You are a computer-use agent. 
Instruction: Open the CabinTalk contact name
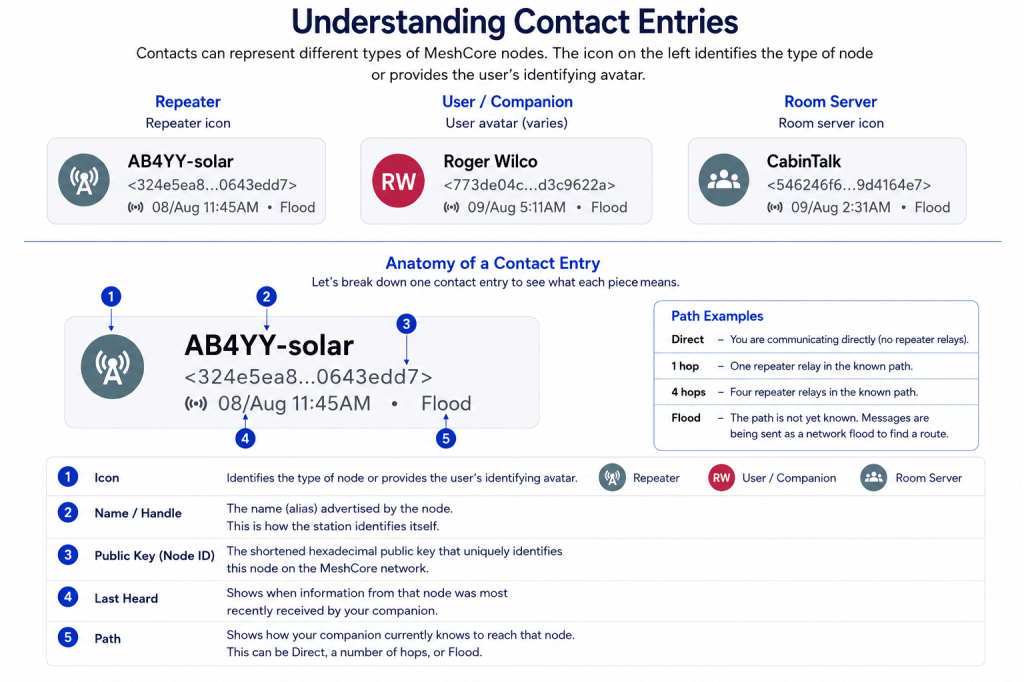point(803,161)
